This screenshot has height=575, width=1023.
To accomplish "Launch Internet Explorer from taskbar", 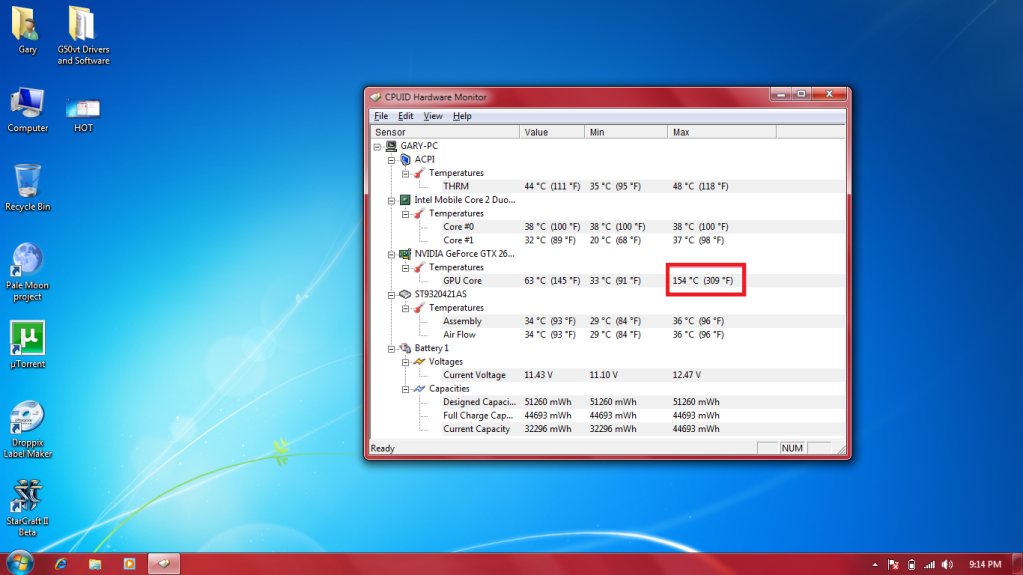I will (61, 564).
